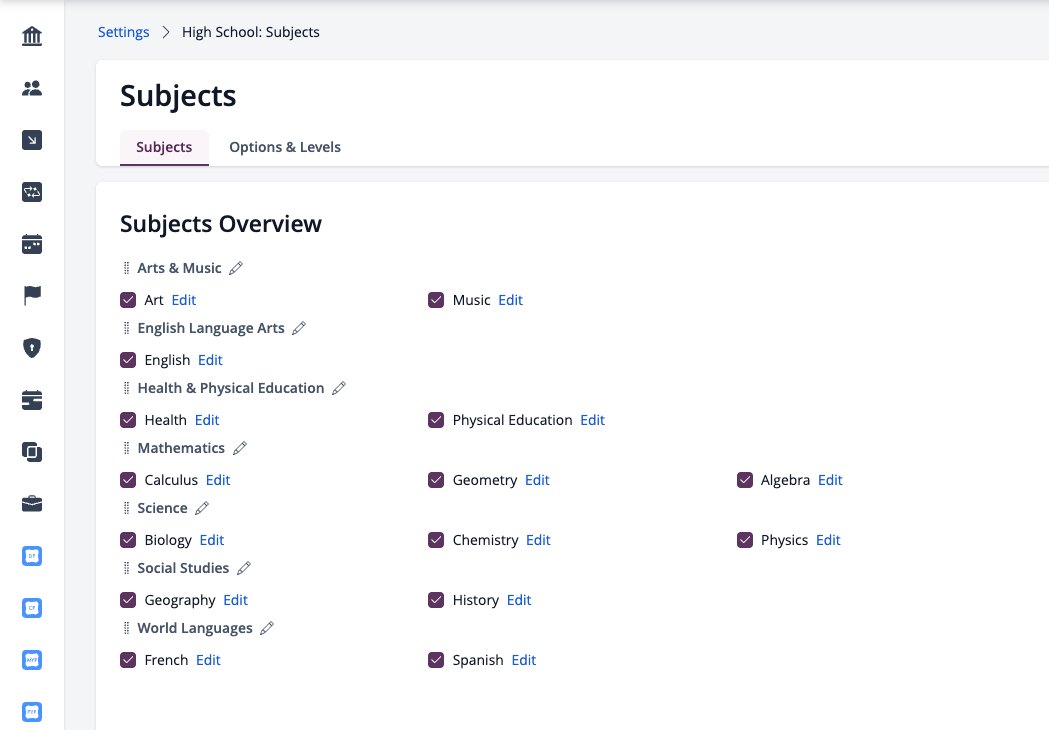The image size is (1049, 730).
Task: Open the flag icon in sidebar
Action: point(31,295)
